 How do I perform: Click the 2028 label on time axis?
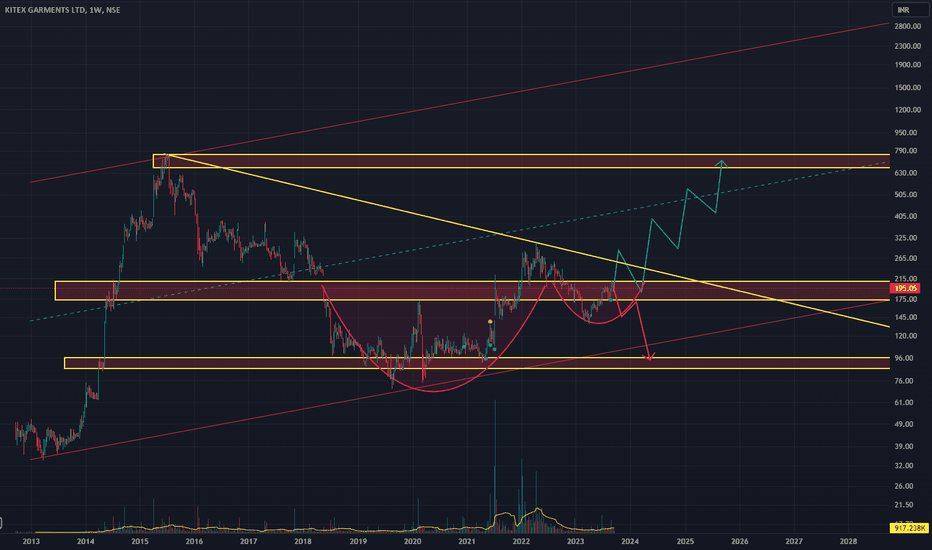click(848, 541)
